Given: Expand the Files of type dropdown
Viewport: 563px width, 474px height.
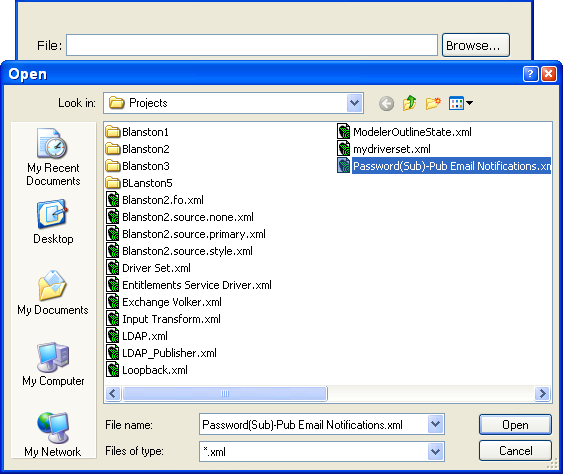Looking at the screenshot, I should pos(436,451).
